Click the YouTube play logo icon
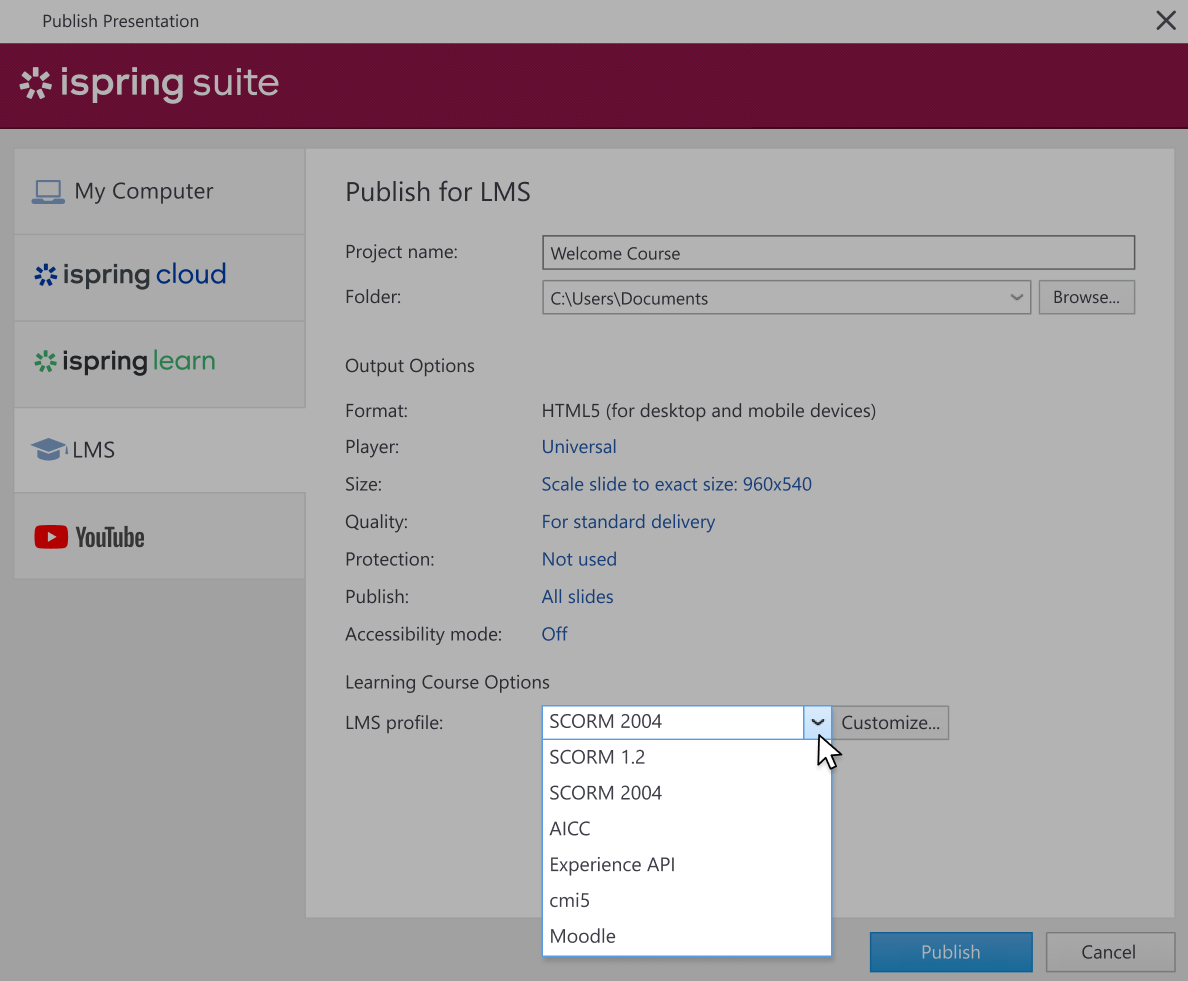 click(51, 537)
